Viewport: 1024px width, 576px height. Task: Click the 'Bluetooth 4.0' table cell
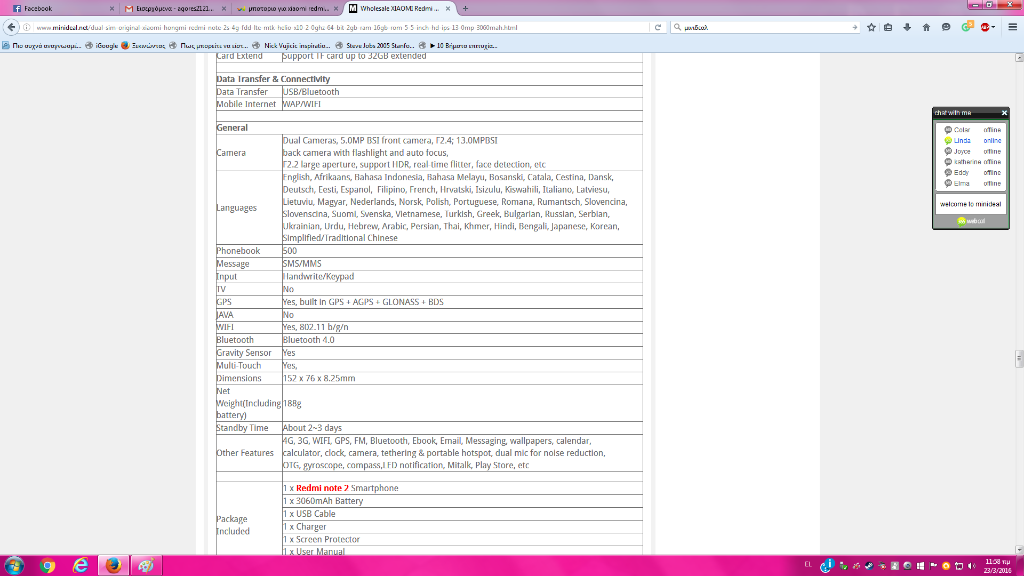click(x=462, y=340)
